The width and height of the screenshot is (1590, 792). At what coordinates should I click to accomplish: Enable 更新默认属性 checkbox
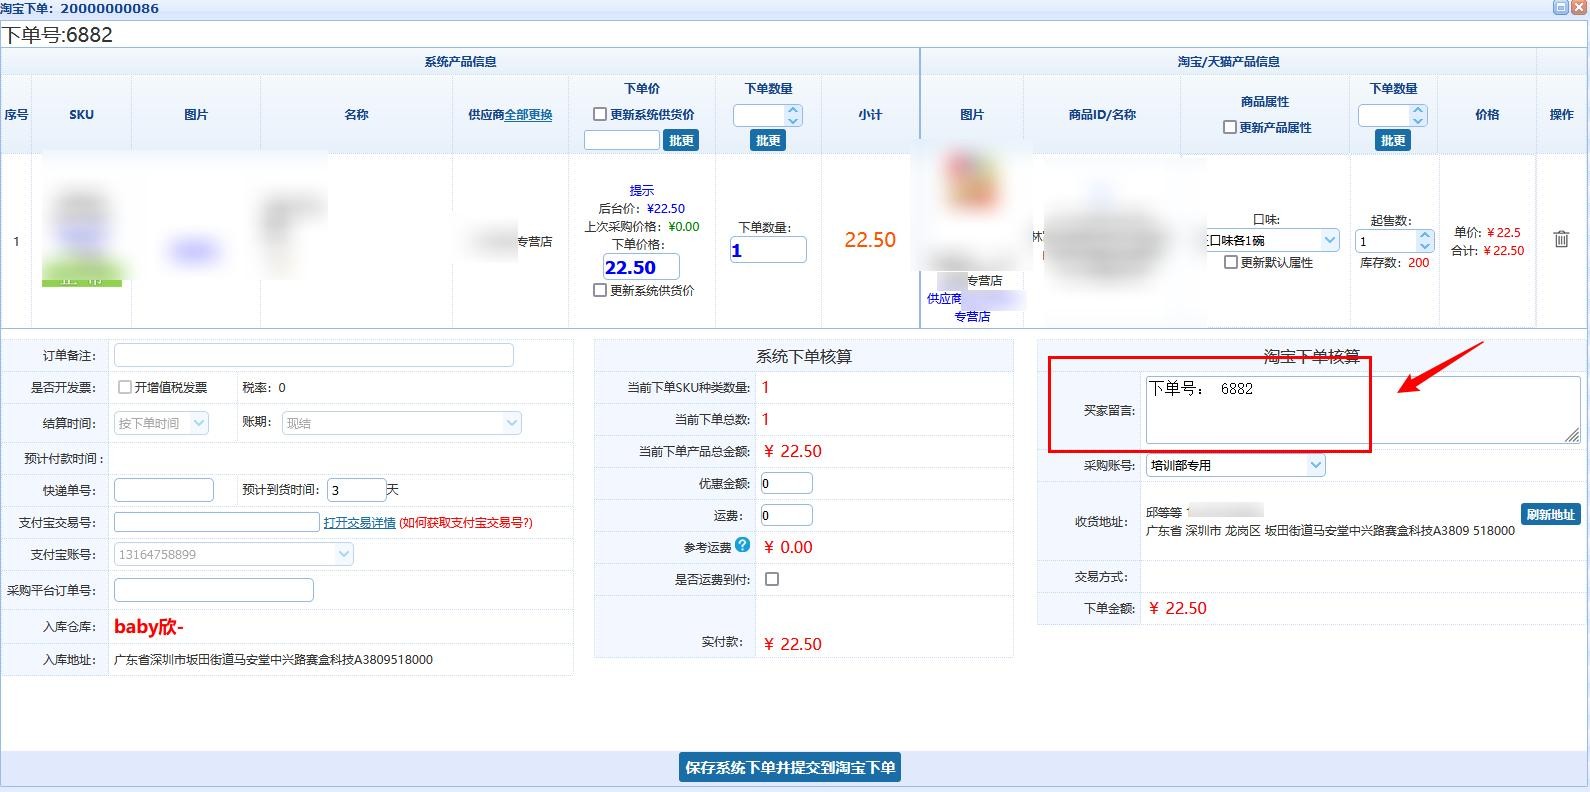(1231, 262)
